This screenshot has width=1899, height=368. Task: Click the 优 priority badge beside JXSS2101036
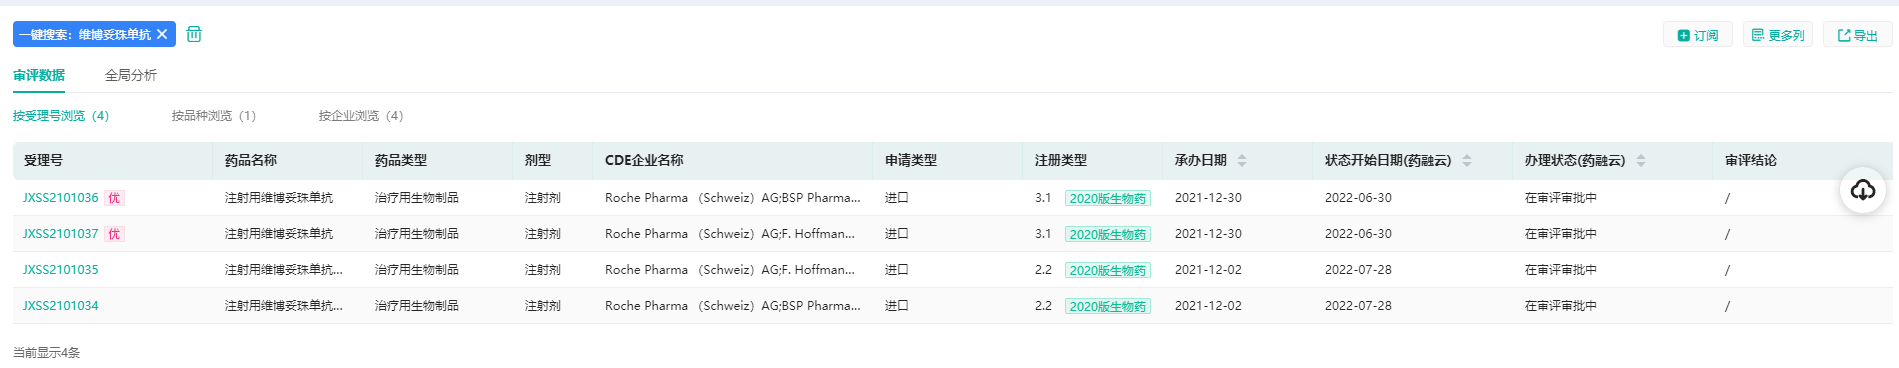click(114, 198)
